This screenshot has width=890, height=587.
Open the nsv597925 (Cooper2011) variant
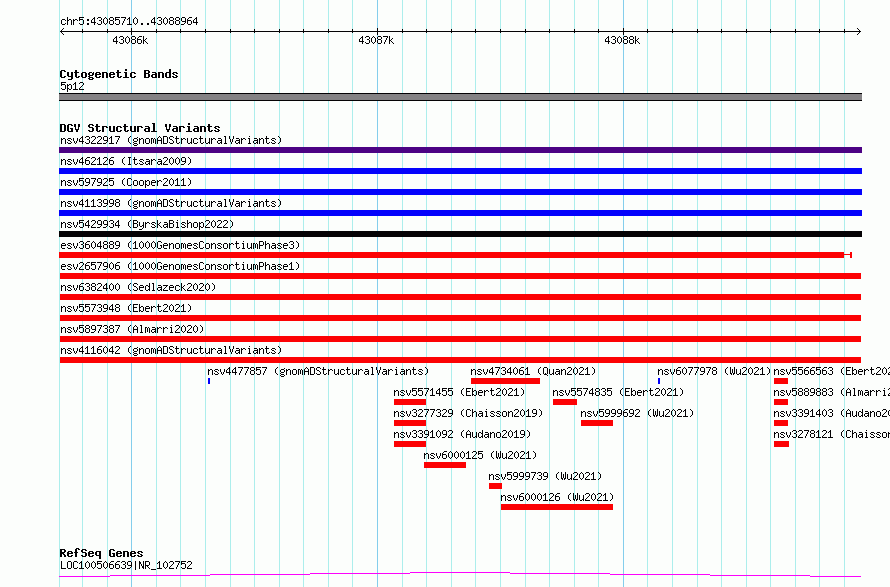click(126, 182)
